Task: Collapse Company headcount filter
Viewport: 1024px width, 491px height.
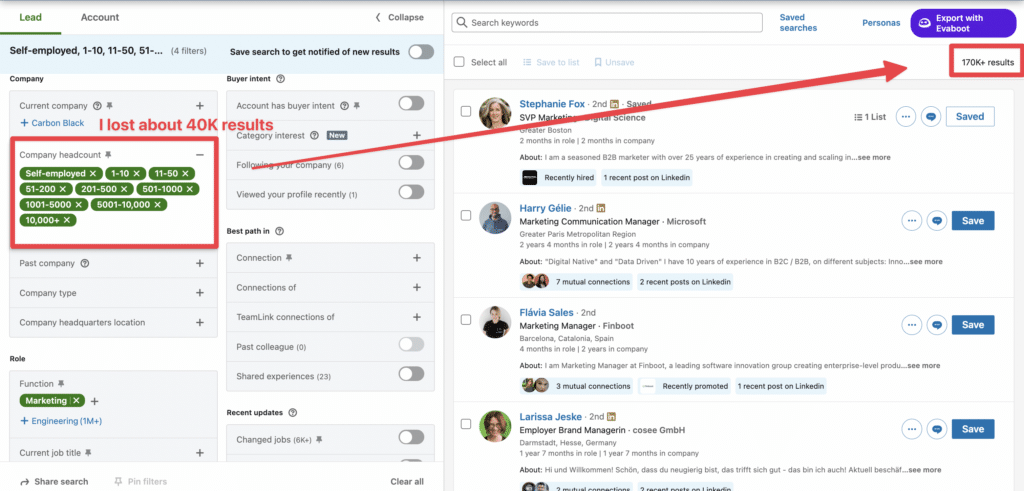Action: click(x=200, y=155)
